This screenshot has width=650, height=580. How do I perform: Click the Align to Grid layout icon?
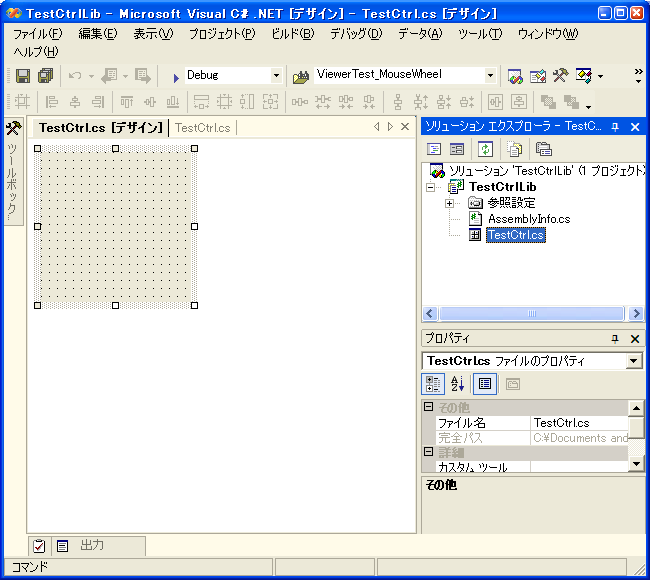click(22, 102)
